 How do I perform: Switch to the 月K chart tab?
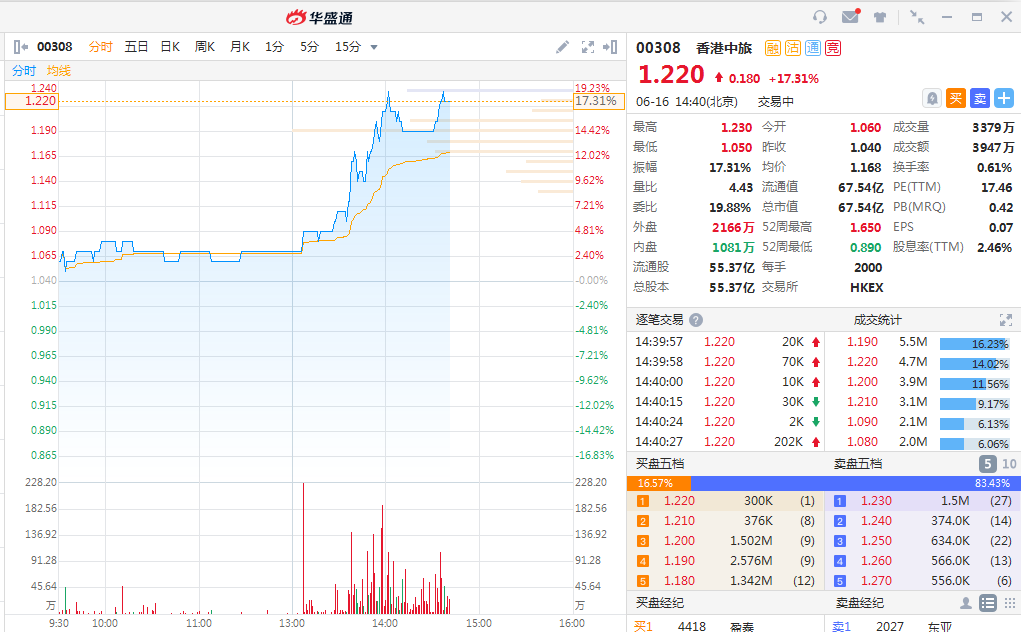tap(240, 47)
